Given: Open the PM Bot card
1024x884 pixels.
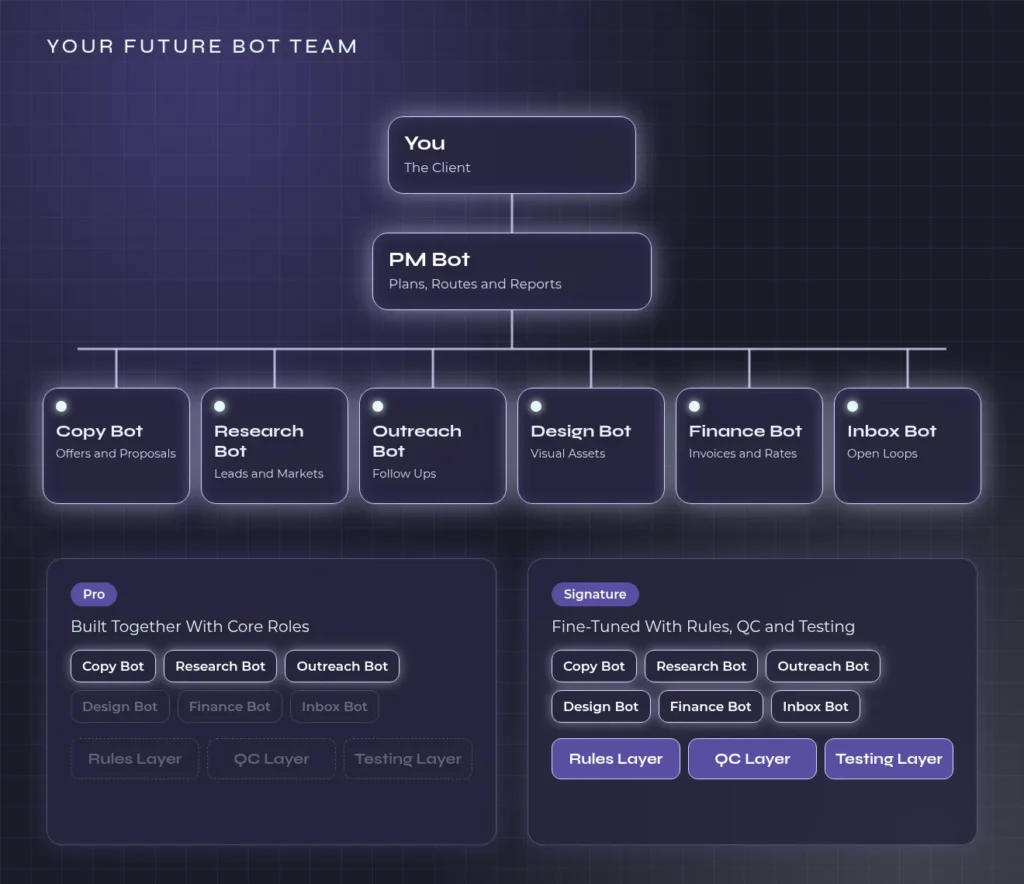Looking at the screenshot, I should [x=512, y=271].
